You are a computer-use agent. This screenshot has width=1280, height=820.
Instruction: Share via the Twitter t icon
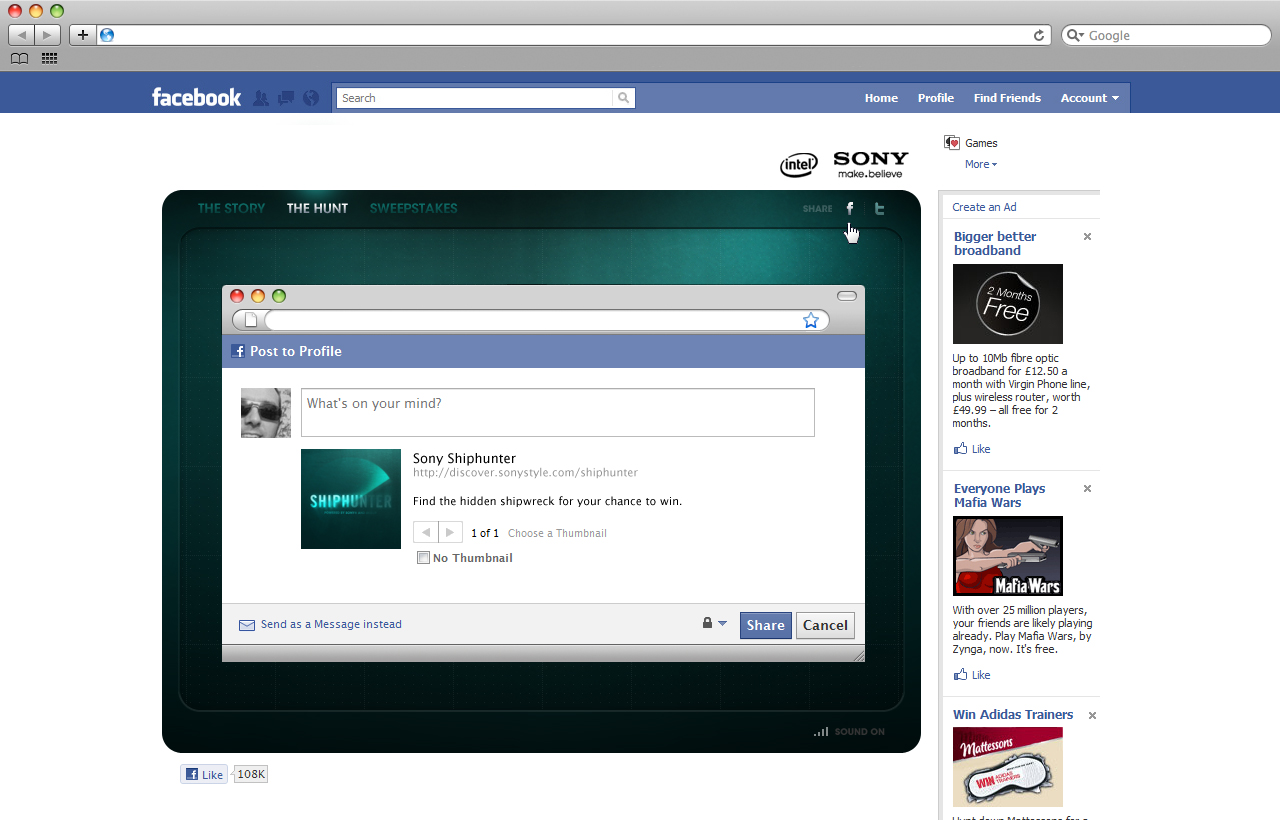point(880,208)
